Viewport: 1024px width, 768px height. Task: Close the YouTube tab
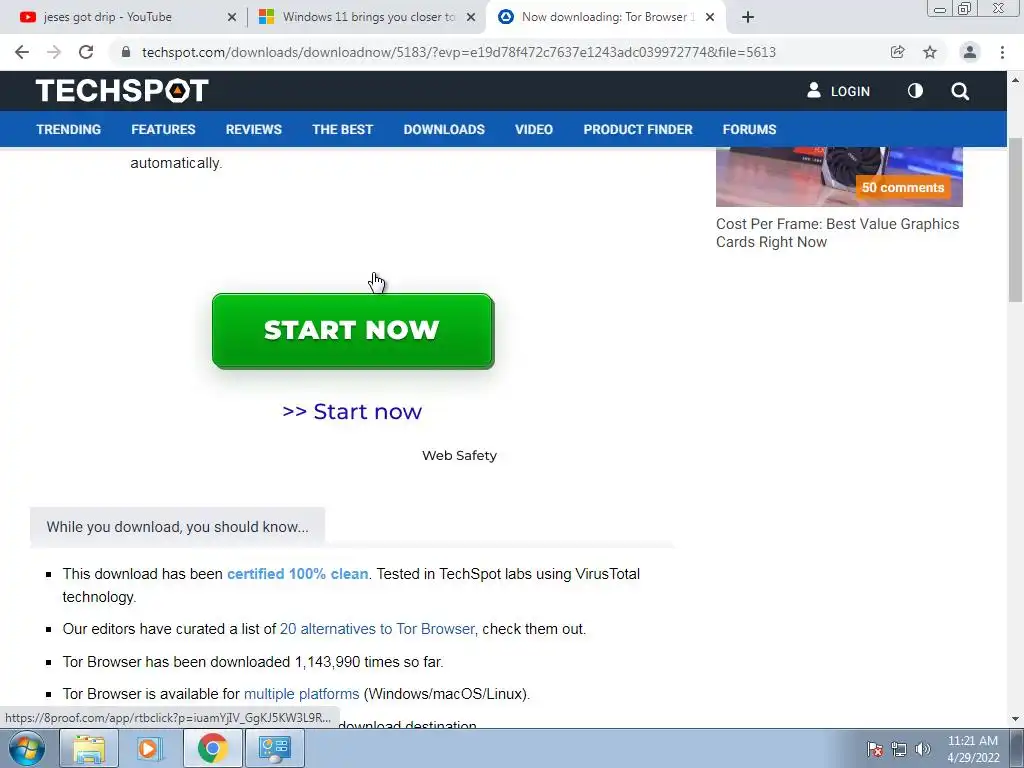tap(232, 17)
